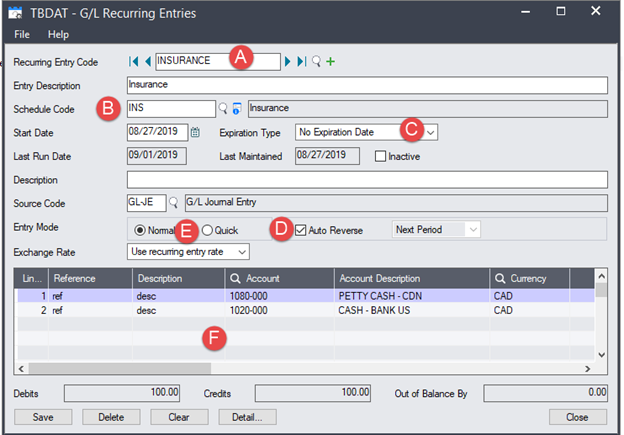Click the Recurring Entry Code field INSURANCE
This screenshot has height=435, width=624.
[x=218, y=61]
